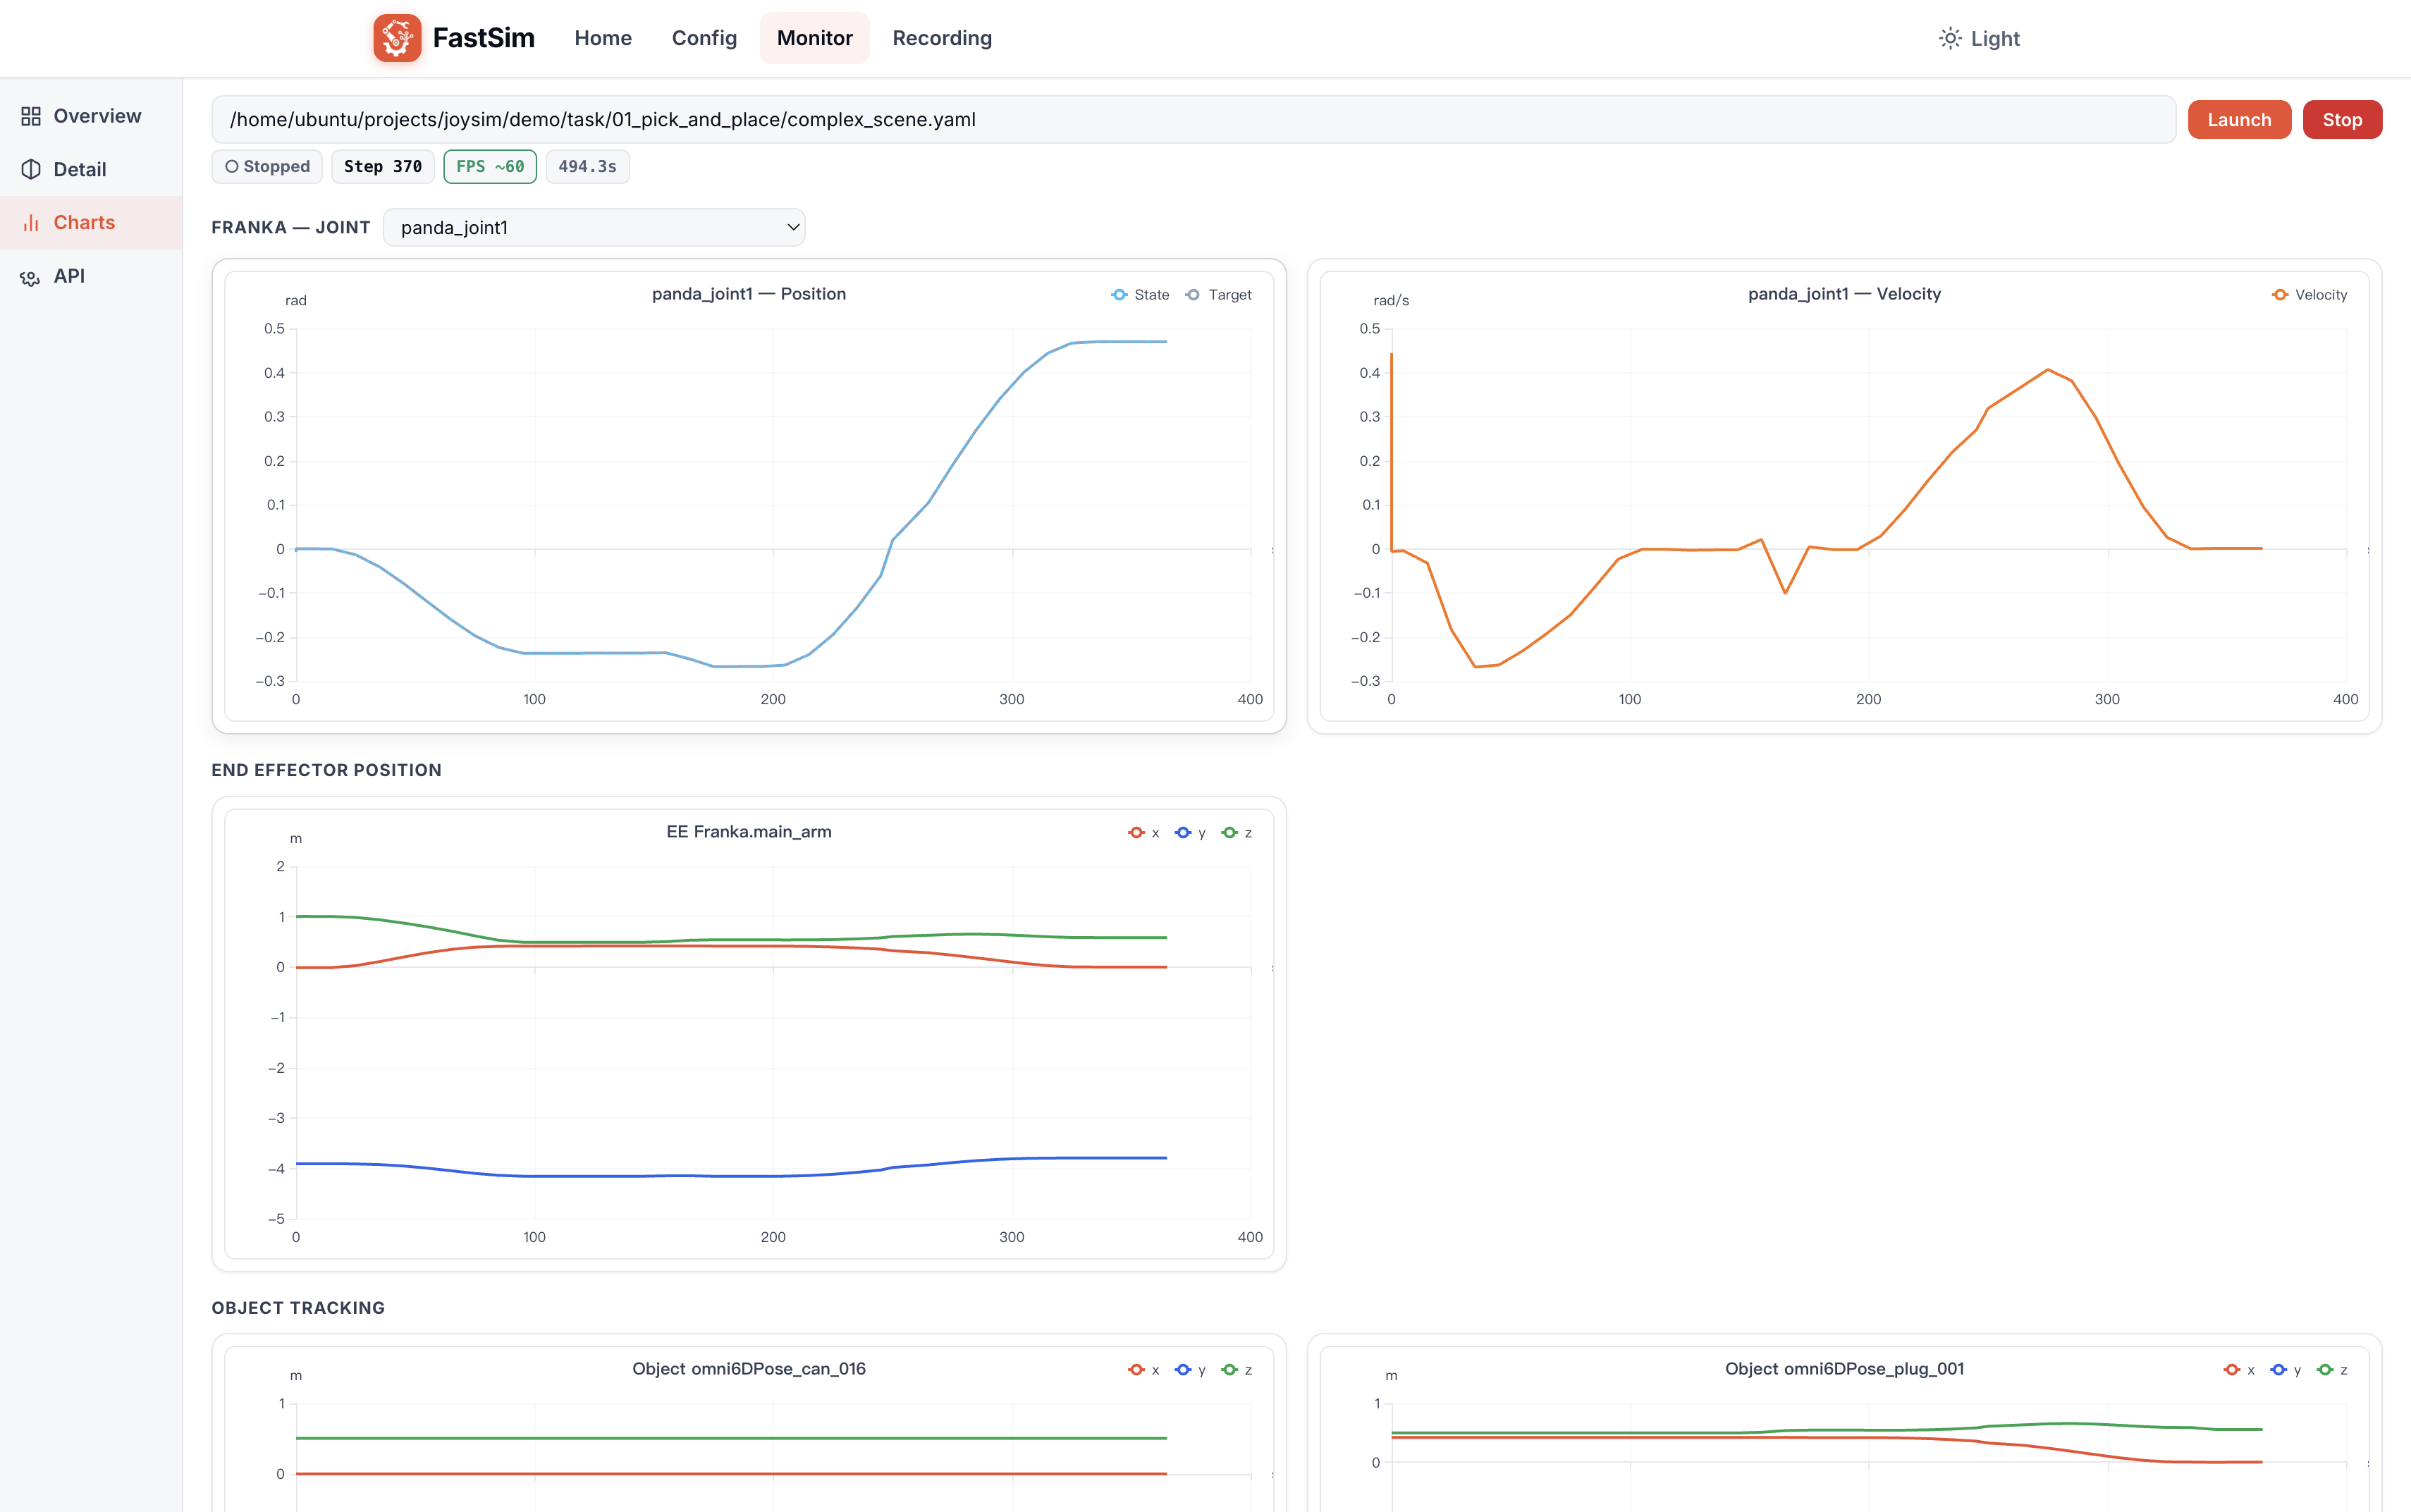2411x1512 pixels.
Task: Click the FastSim logo icon
Action: 397,38
